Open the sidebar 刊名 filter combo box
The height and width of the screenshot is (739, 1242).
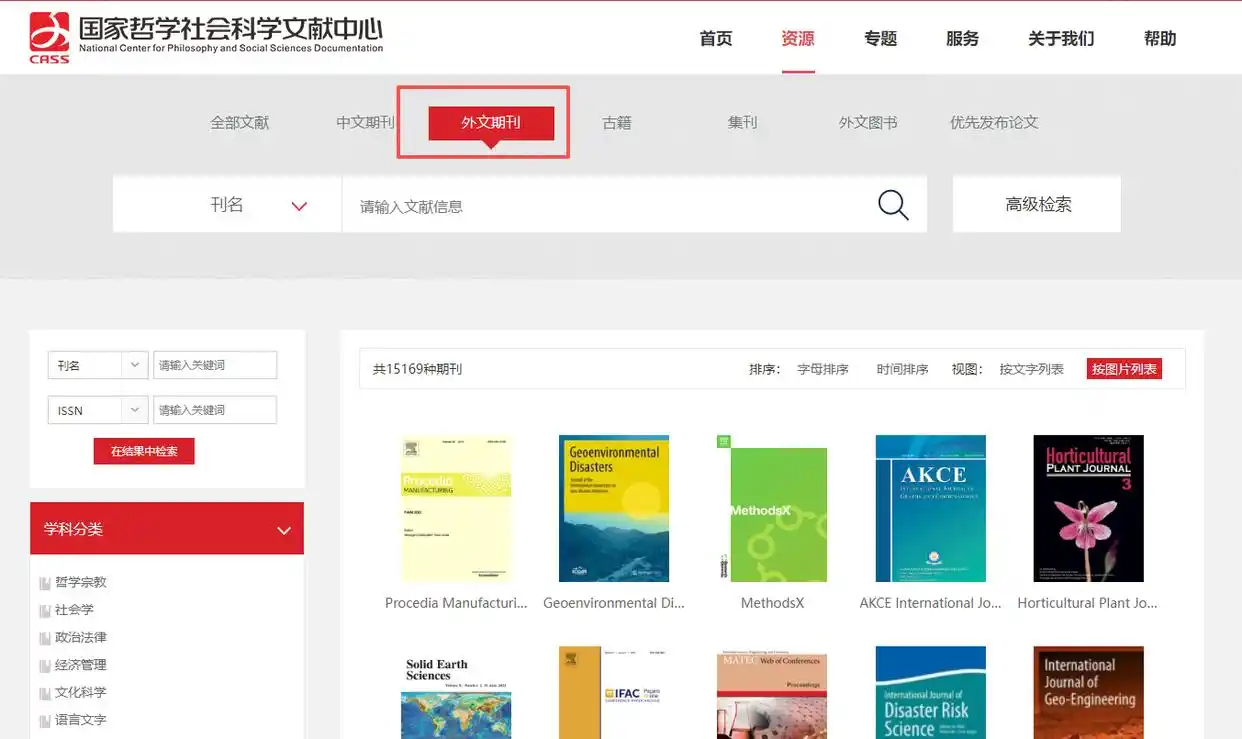(x=98, y=365)
